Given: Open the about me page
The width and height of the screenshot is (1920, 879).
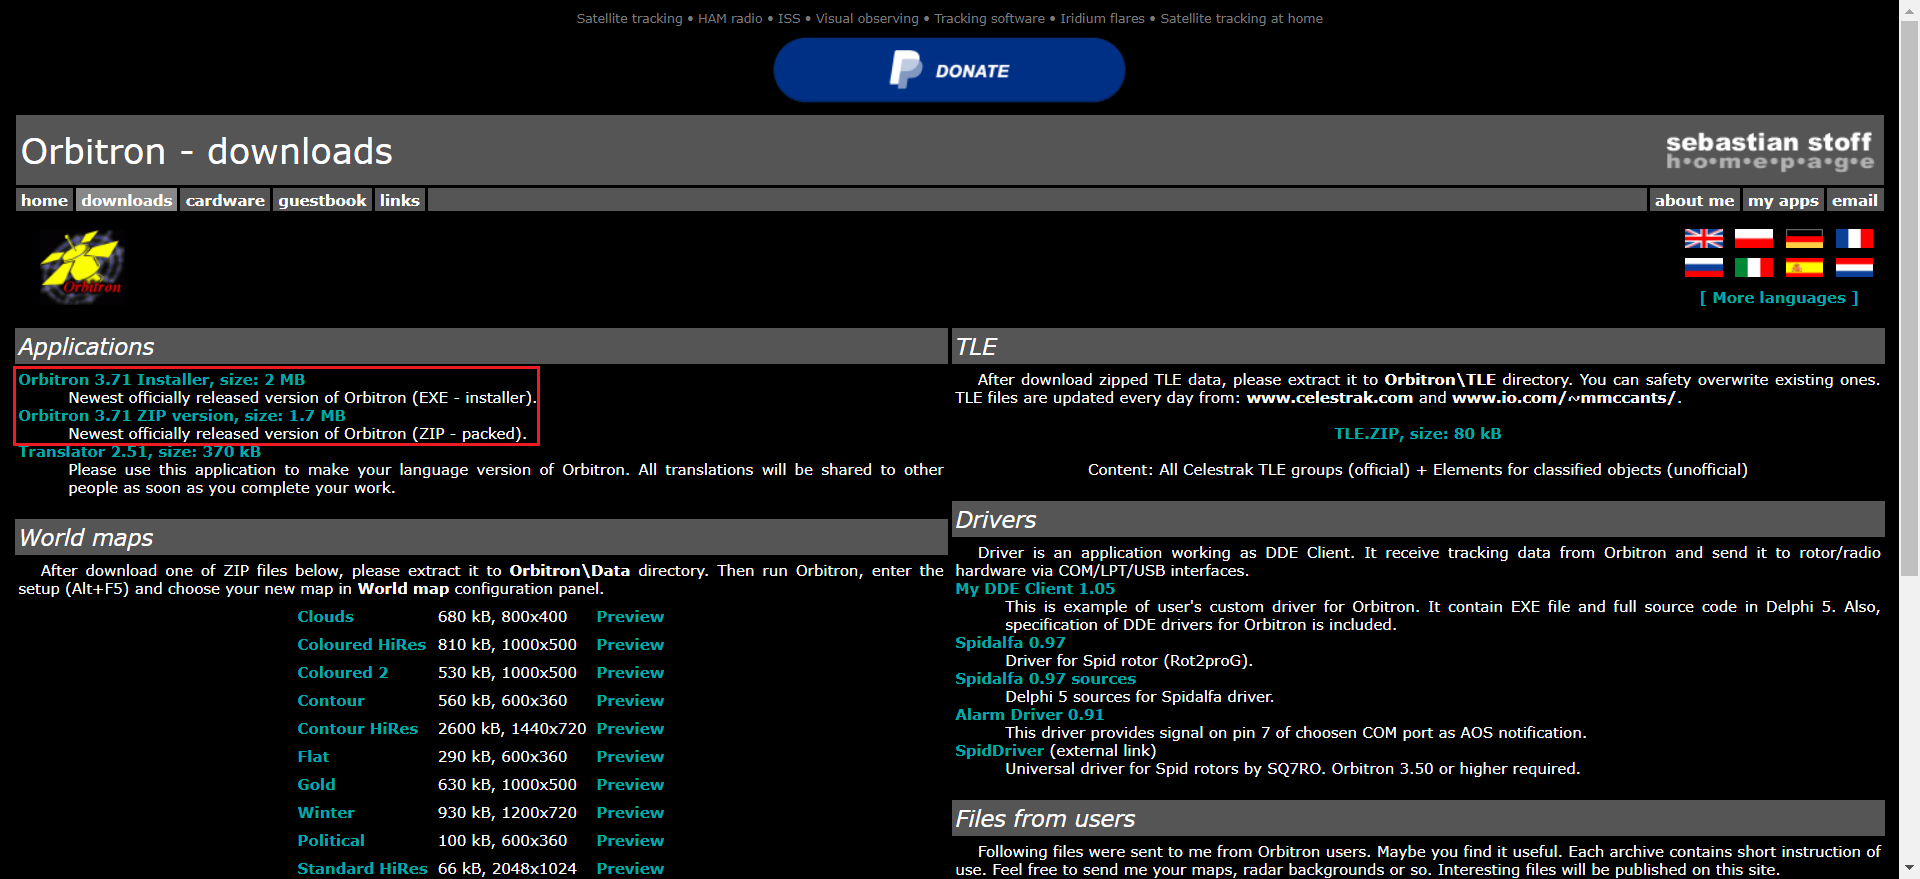Looking at the screenshot, I should [1694, 200].
